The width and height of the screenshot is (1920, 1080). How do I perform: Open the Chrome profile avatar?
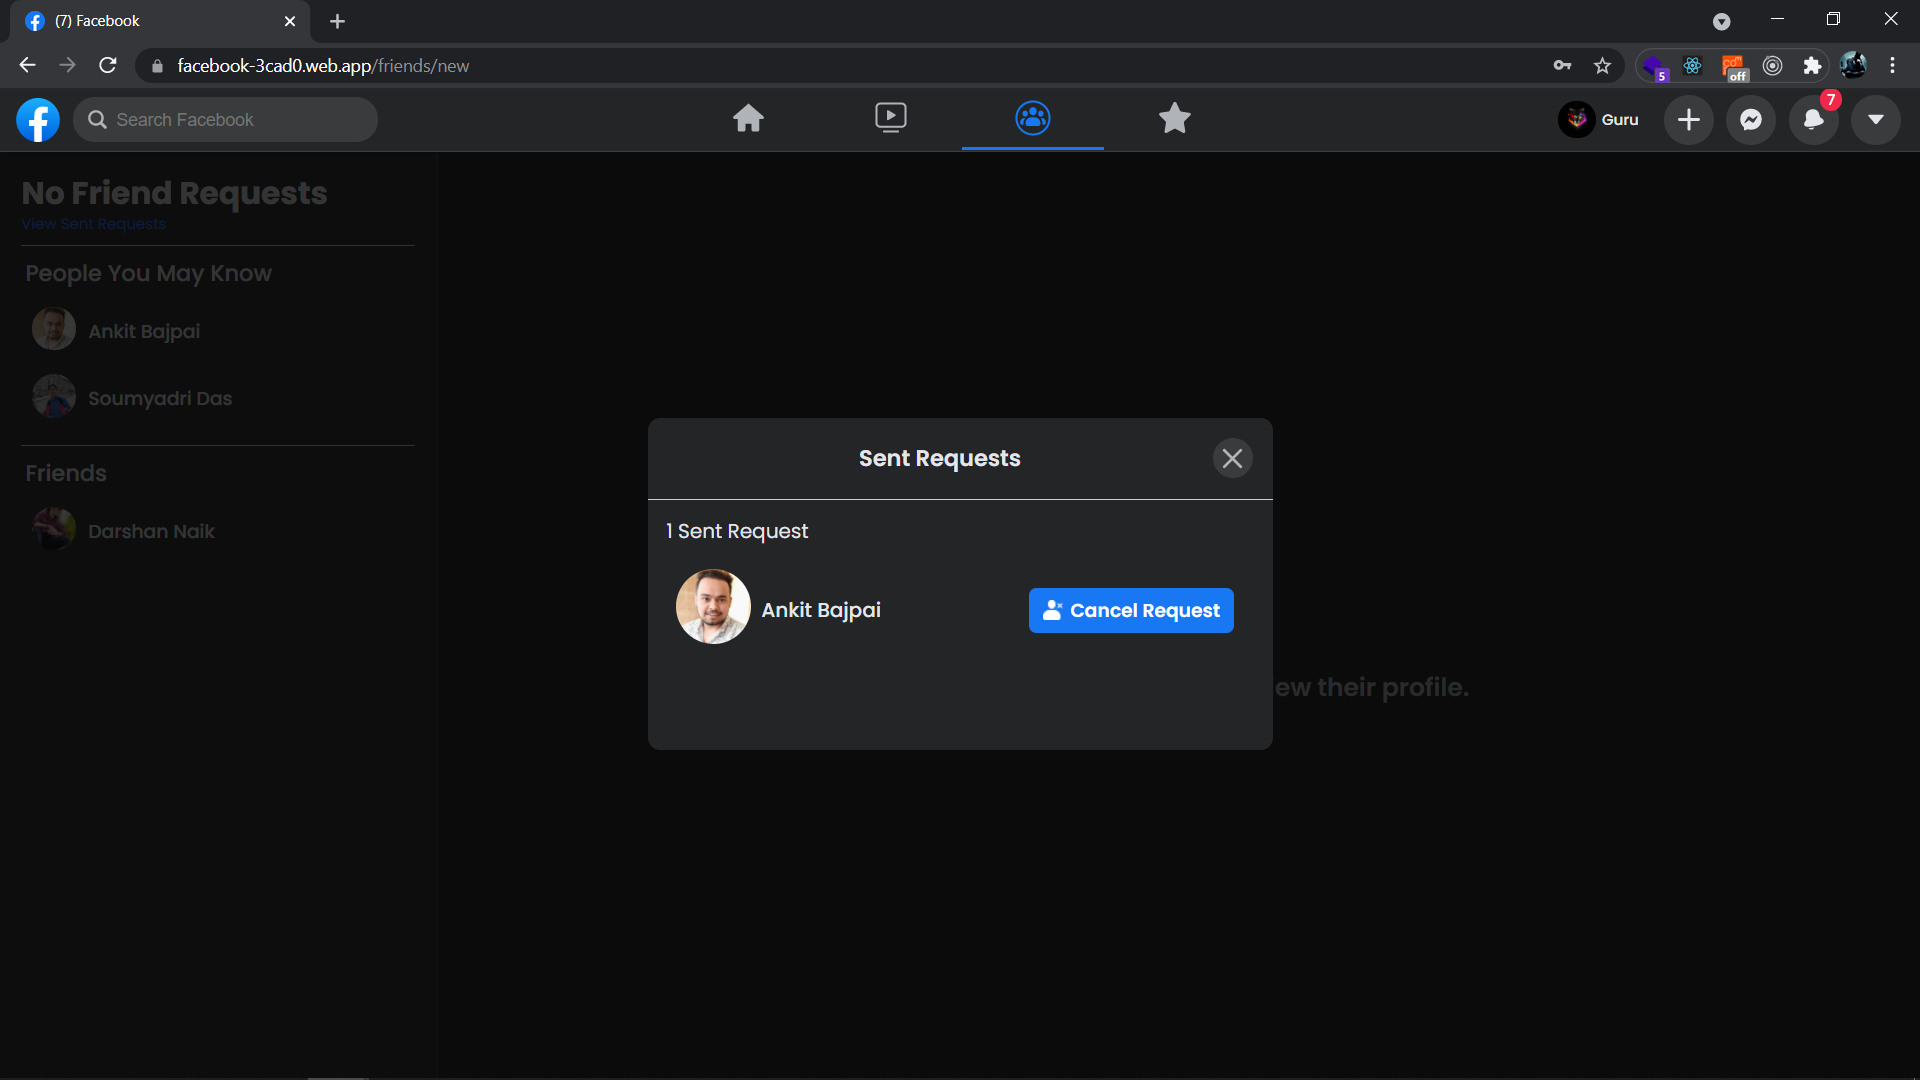click(1853, 66)
